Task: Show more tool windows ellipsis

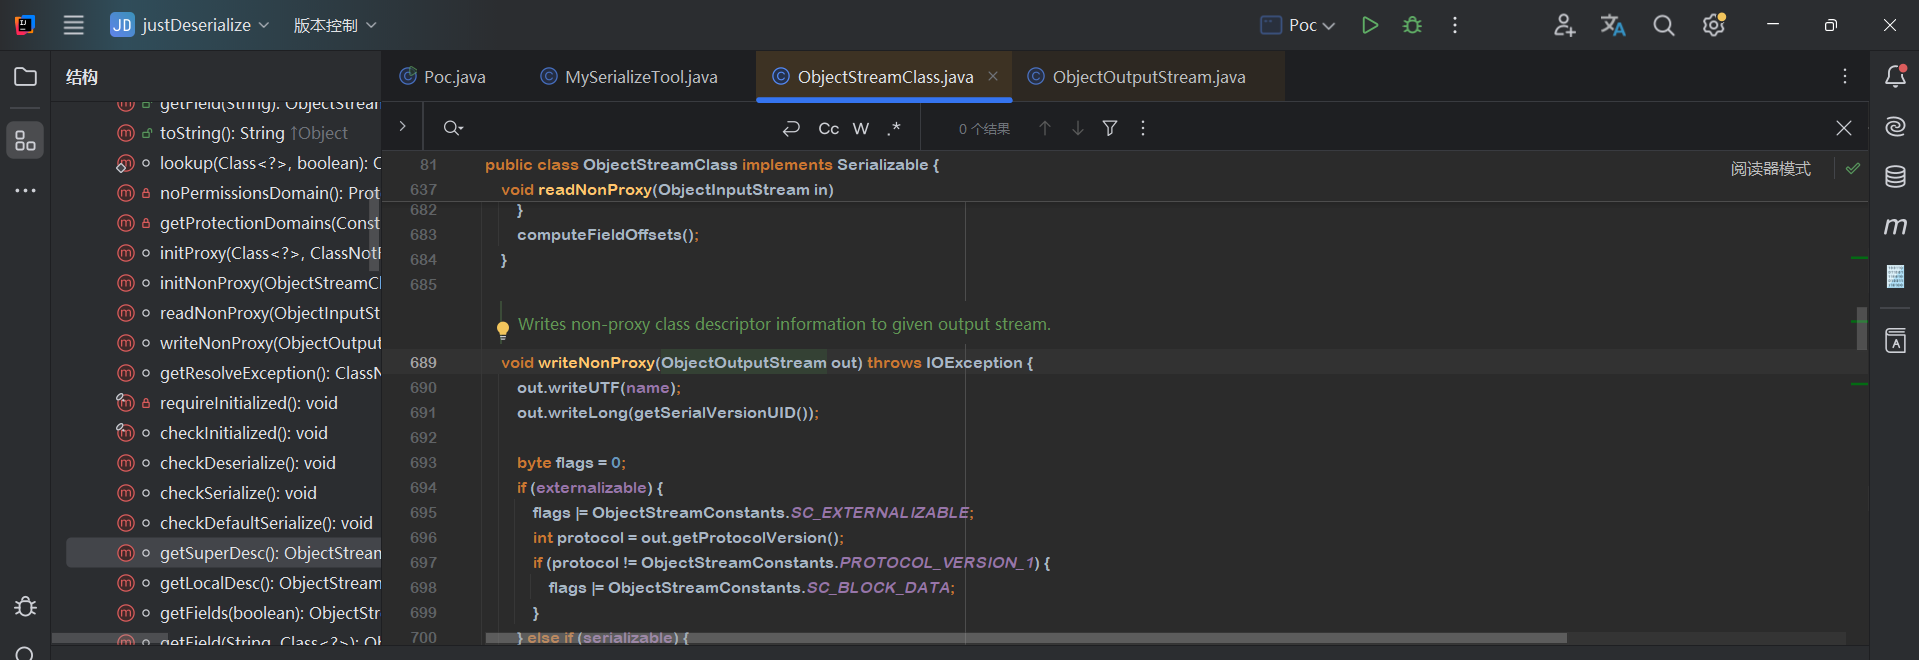Action: click(x=26, y=190)
